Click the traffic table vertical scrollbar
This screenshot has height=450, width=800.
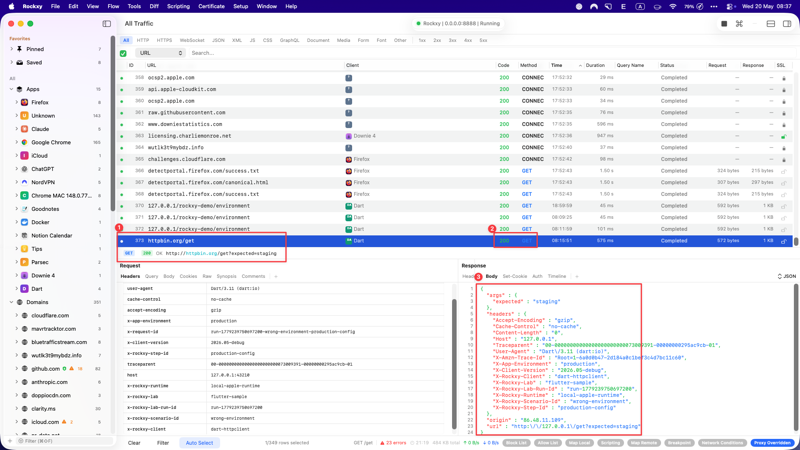(796, 241)
